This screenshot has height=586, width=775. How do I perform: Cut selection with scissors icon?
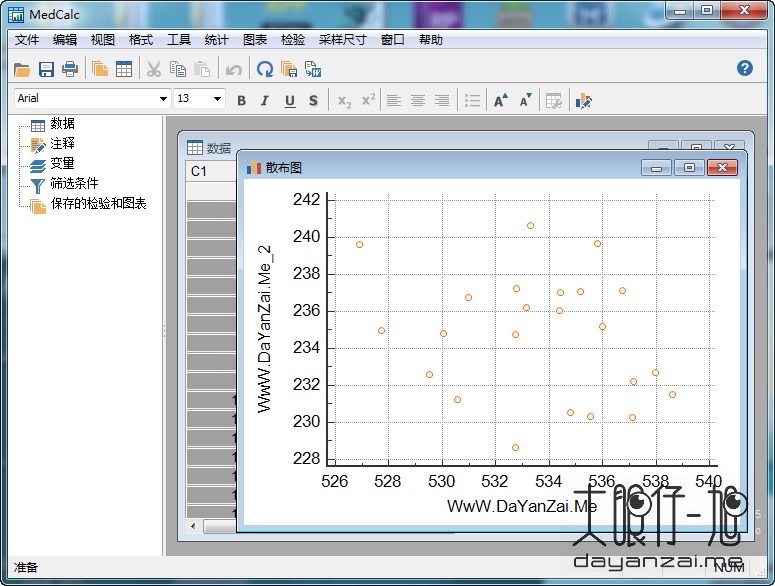[154, 69]
